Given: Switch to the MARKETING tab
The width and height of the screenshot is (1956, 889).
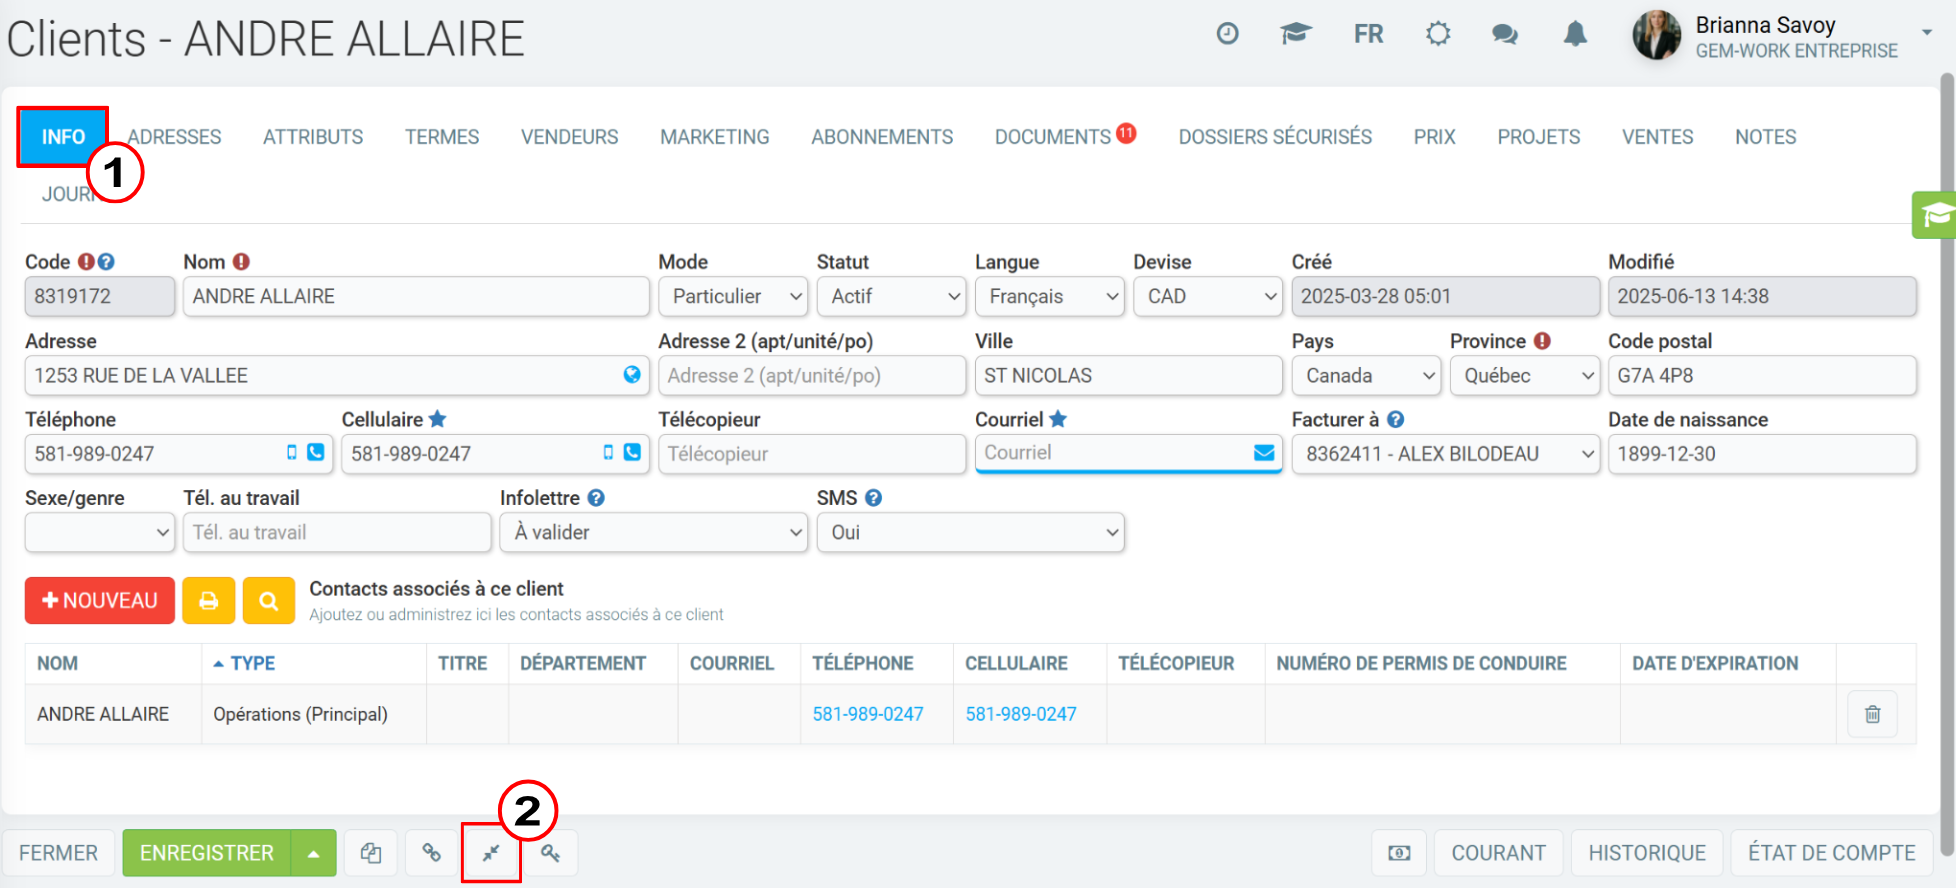Looking at the screenshot, I should (x=714, y=137).
